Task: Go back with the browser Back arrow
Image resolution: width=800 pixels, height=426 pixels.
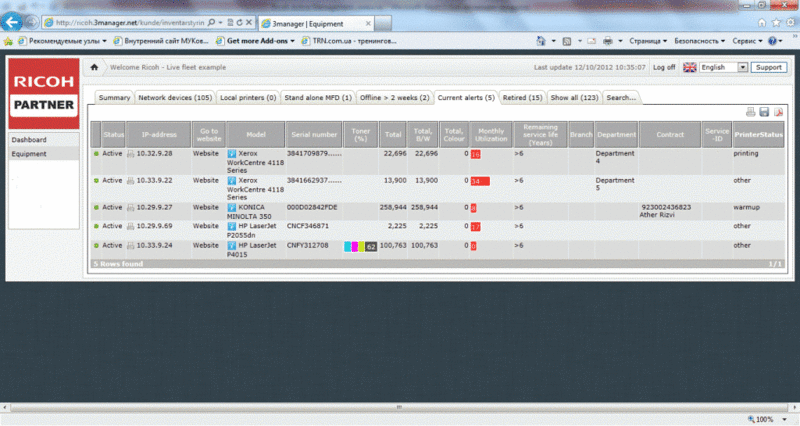Action: click(x=11, y=22)
